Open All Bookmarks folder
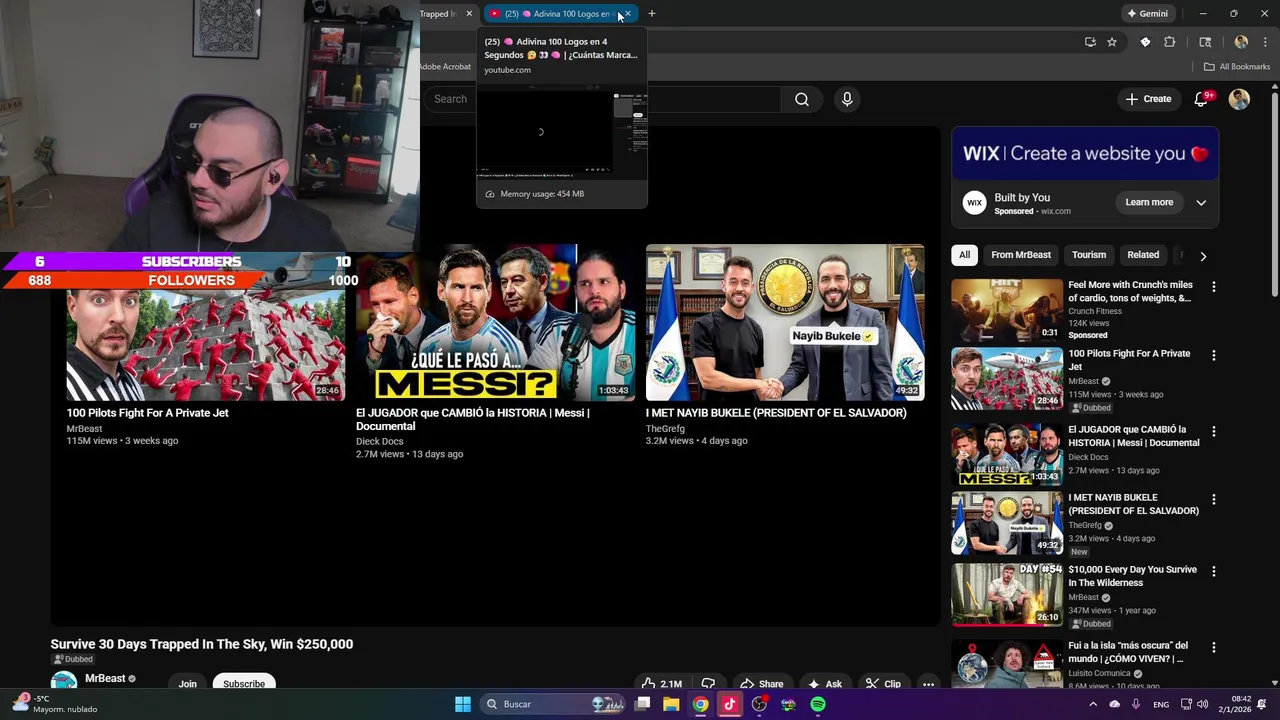The image size is (1280, 720). click(x=1237, y=67)
